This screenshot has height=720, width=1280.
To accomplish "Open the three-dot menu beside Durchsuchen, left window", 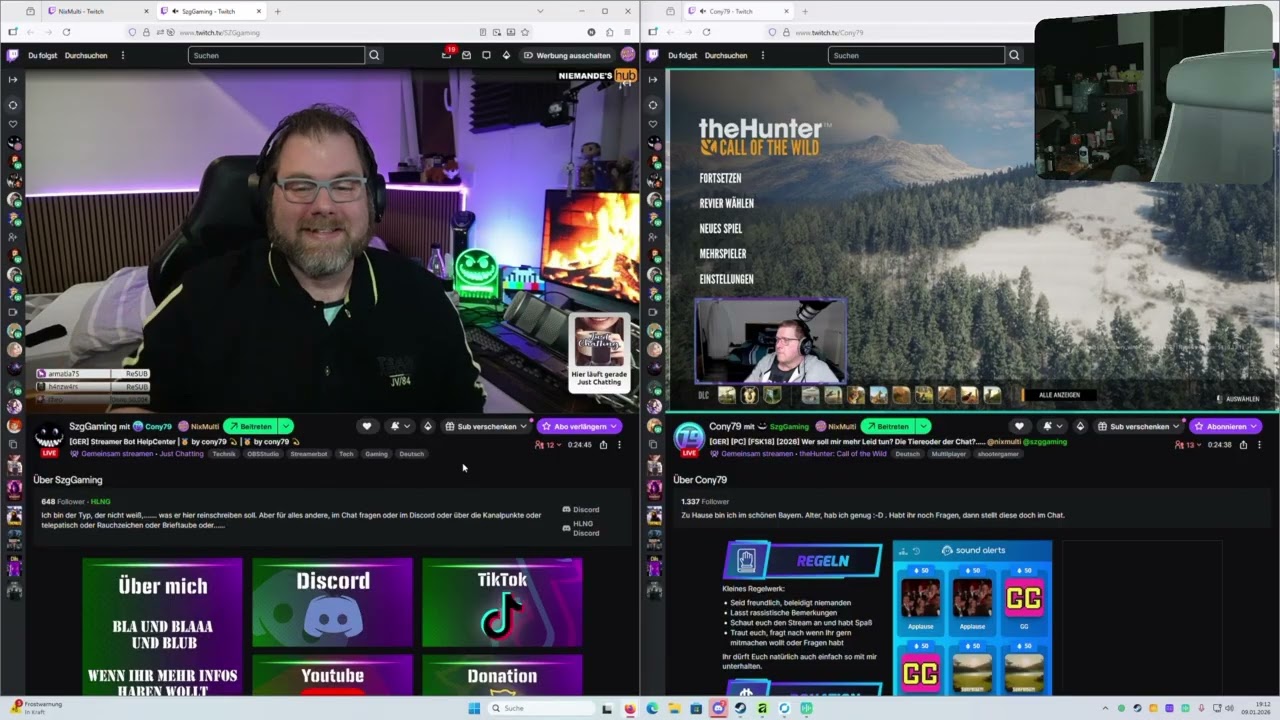I will (123, 55).
